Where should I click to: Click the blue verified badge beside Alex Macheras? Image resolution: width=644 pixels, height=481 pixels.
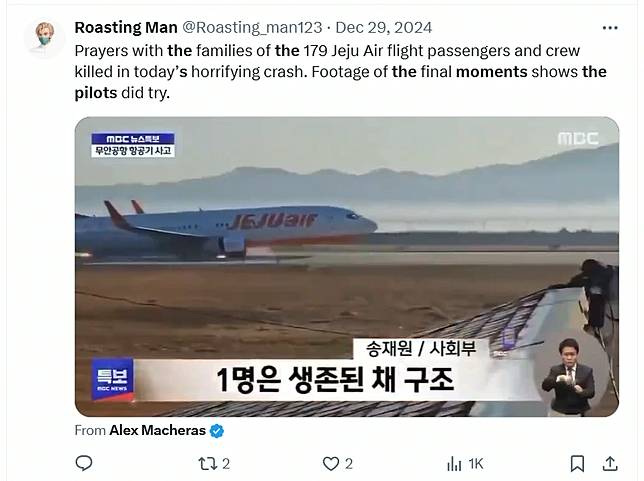click(217, 430)
